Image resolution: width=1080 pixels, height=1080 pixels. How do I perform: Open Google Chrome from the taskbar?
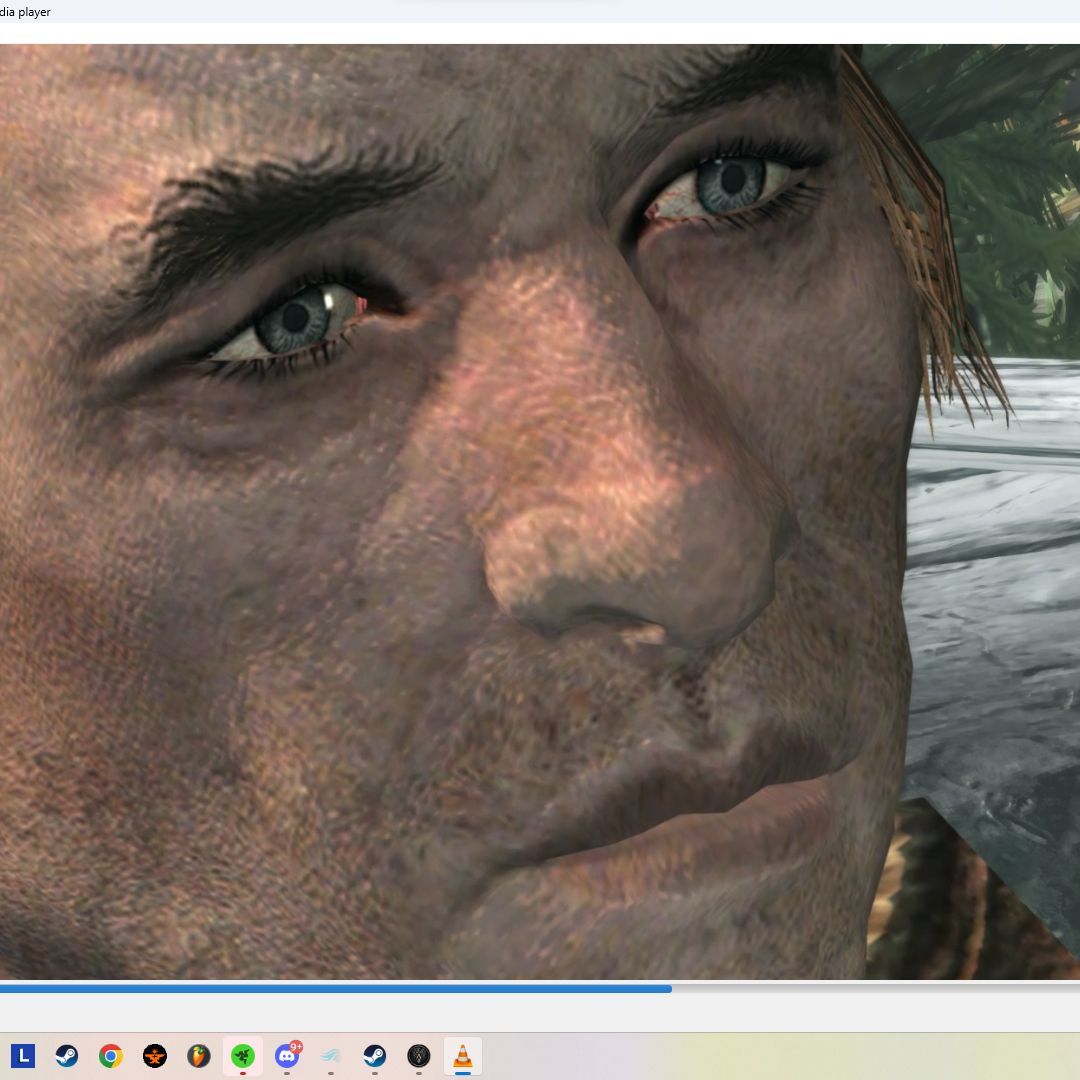(x=111, y=1055)
